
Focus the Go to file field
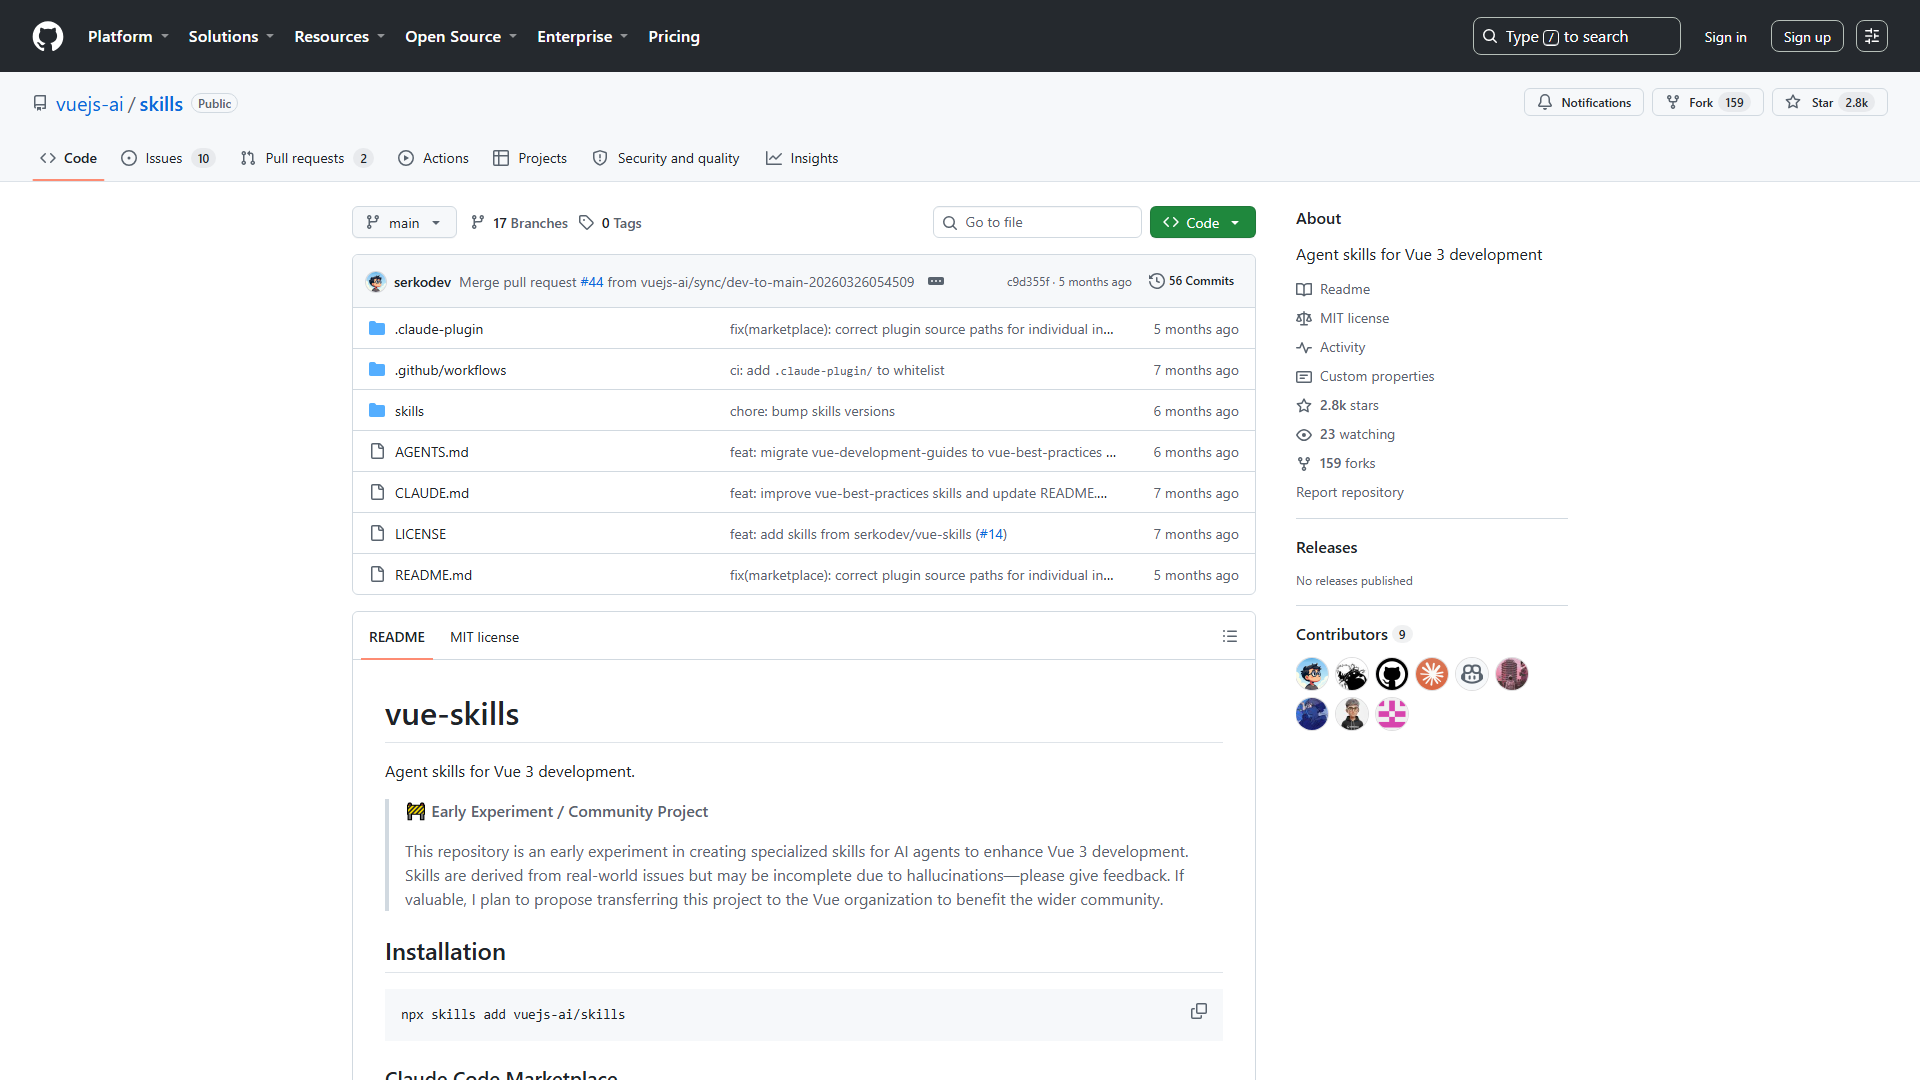tap(1037, 222)
